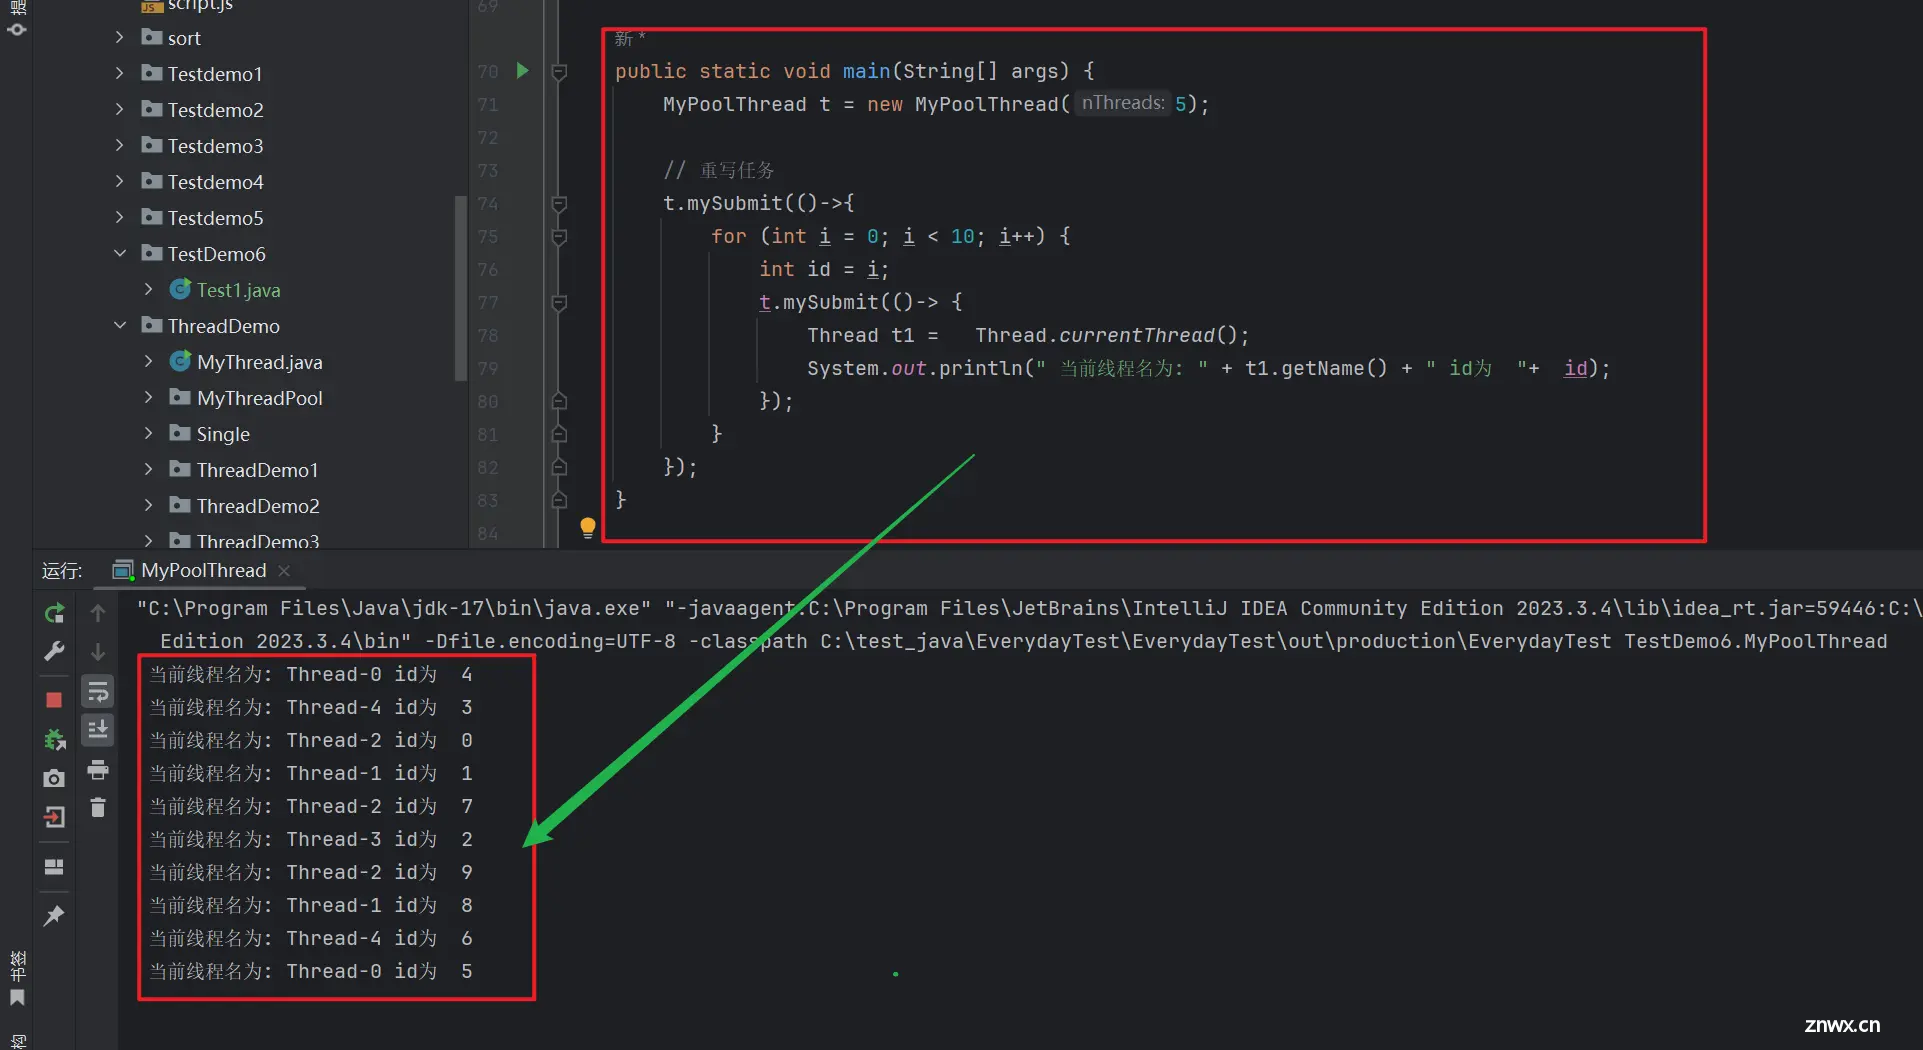Rerun MyPoolThread with green rerun icon
The image size is (1923, 1050).
[x=54, y=613]
